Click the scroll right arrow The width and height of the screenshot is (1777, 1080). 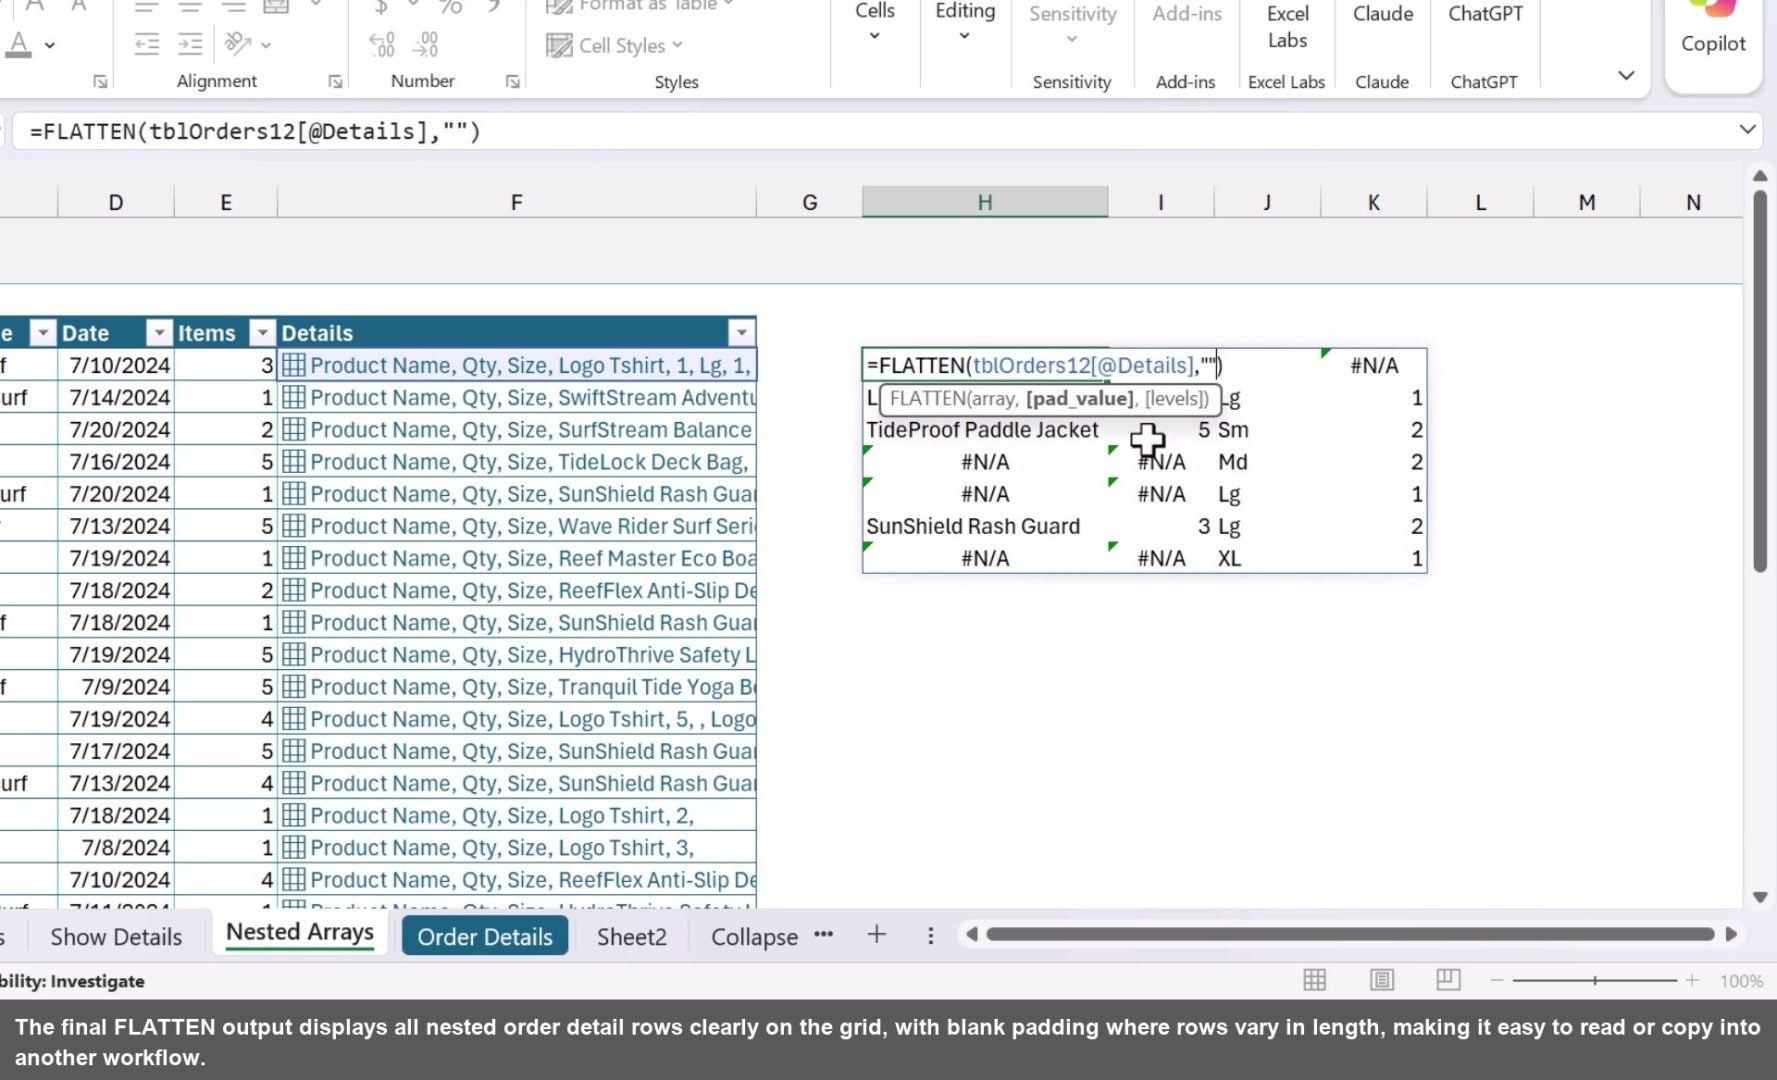click(1732, 934)
